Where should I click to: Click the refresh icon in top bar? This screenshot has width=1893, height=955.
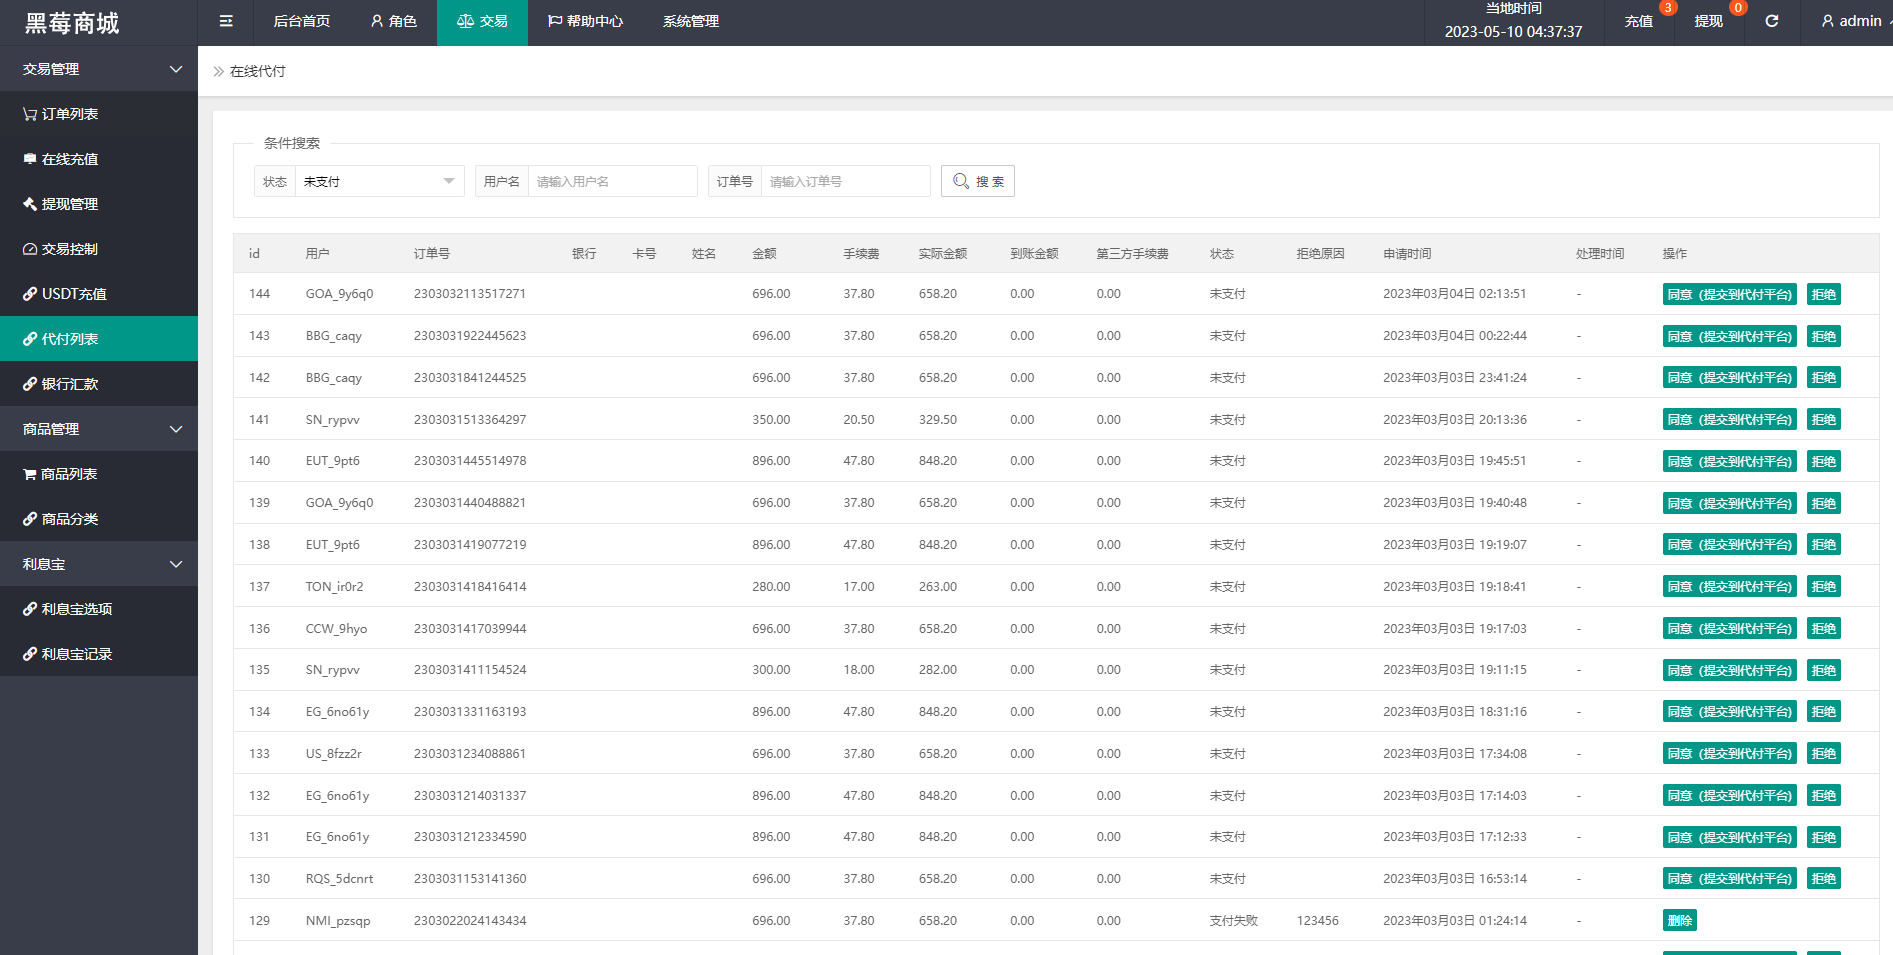tap(1771, 21)
